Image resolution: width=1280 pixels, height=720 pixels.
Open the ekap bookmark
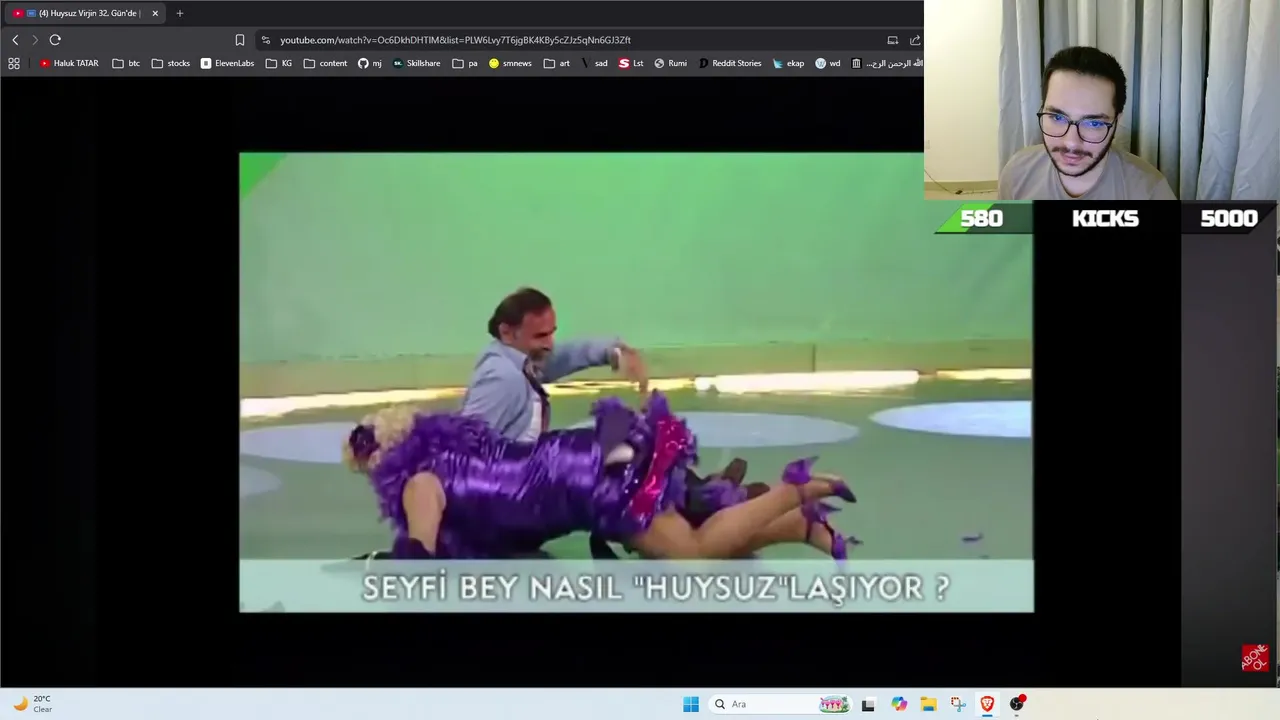coord(788,63)
